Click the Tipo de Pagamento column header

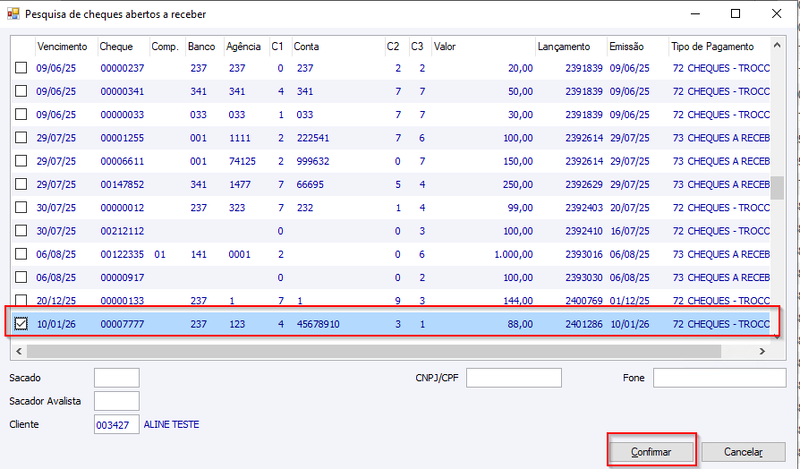[712, 46]
